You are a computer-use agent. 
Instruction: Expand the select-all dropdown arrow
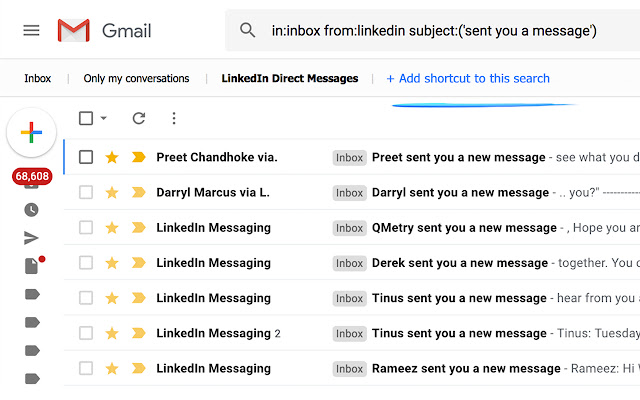tap(103, 119)
